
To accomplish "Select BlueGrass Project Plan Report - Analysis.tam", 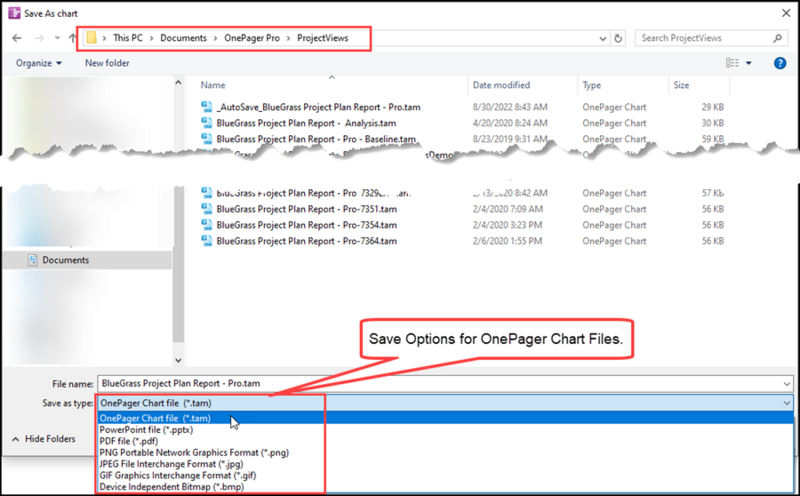I will point(306,123).
